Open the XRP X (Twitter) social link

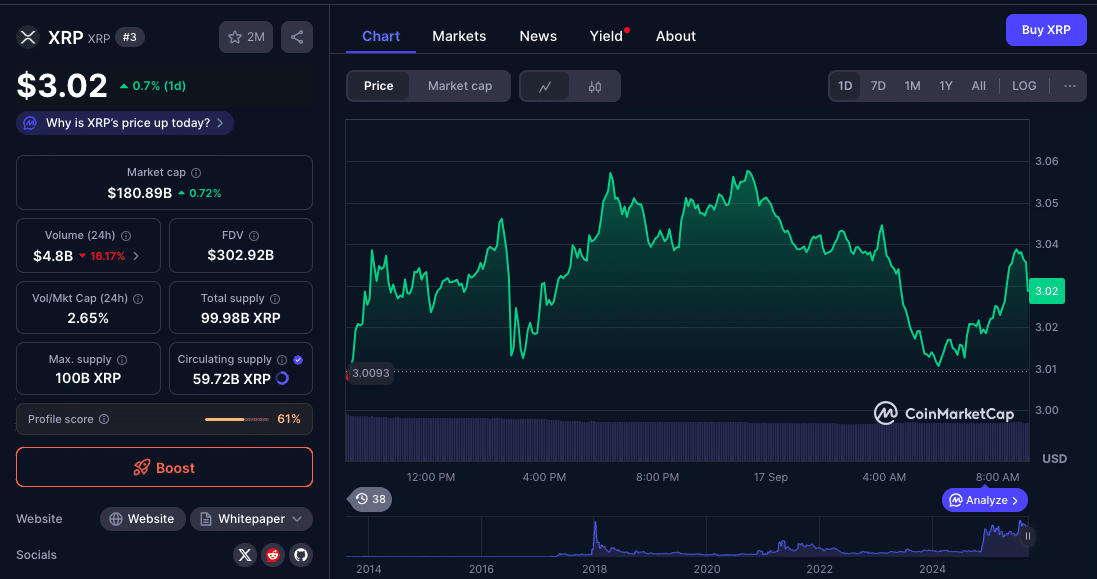click(245, 555)
